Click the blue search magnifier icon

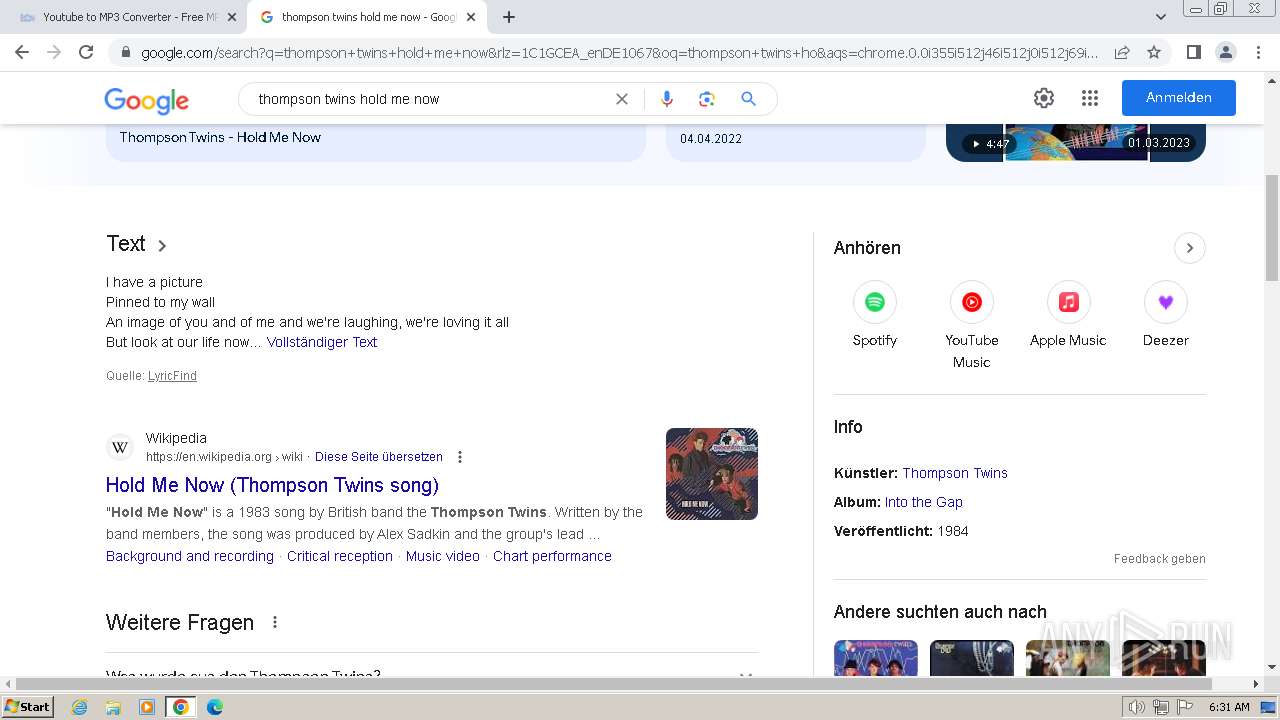click(748, 99)
